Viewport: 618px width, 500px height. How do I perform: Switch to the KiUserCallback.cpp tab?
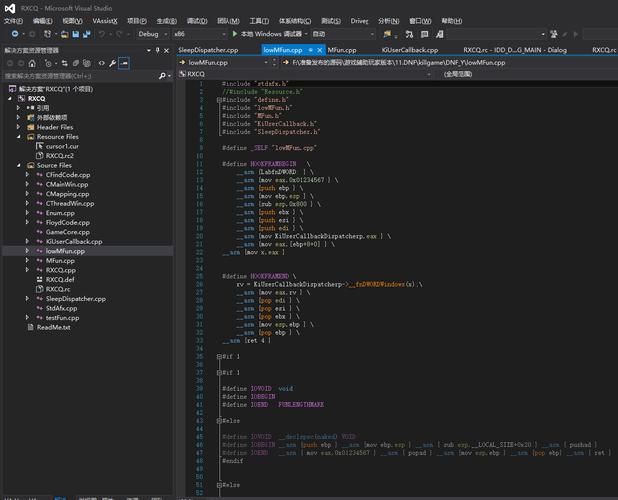[x=410, y=50]
